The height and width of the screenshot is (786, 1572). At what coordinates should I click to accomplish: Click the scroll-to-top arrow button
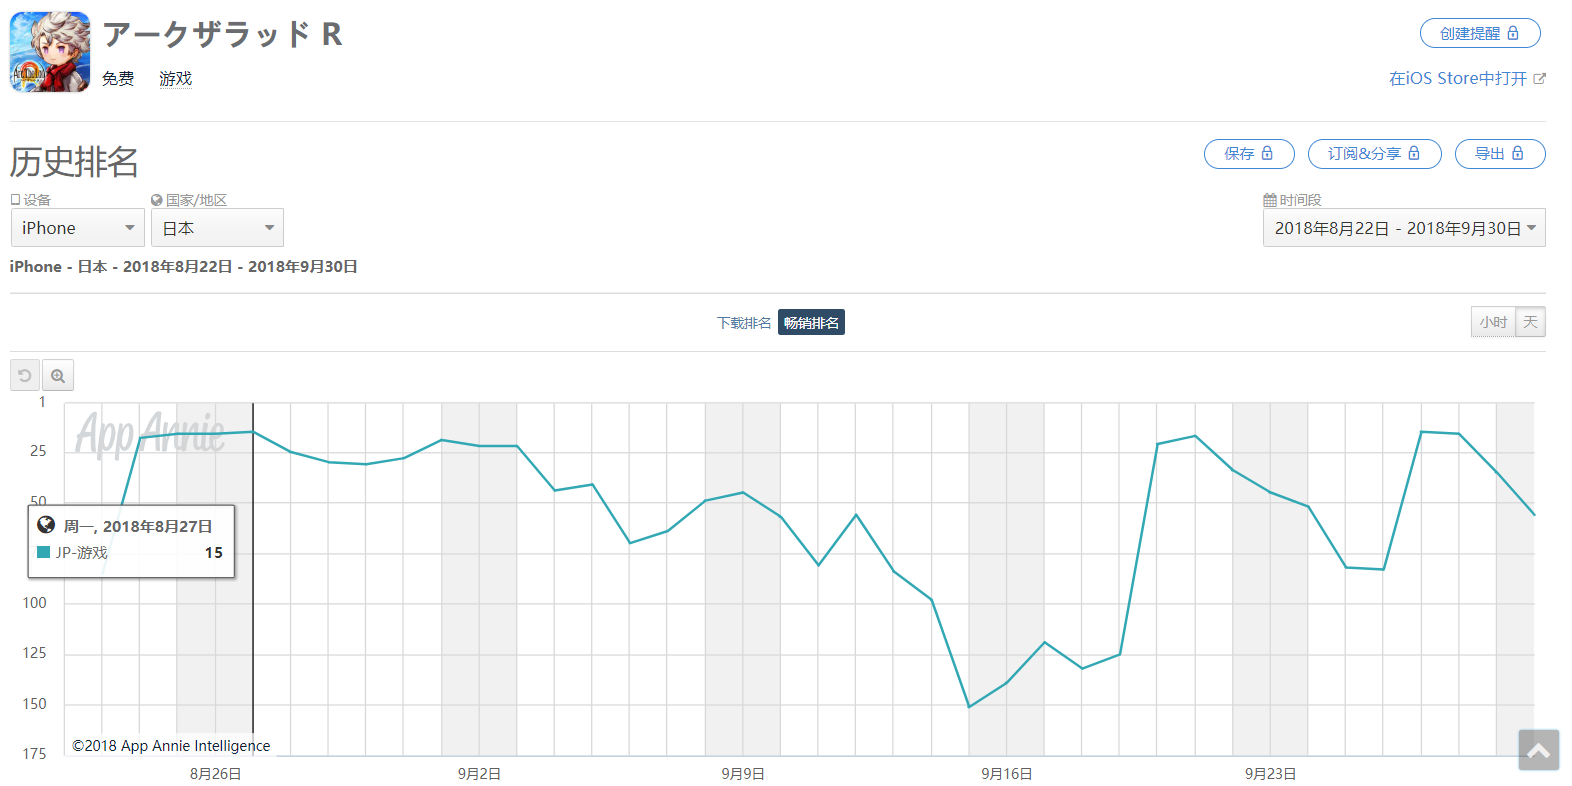(1538, 750)
